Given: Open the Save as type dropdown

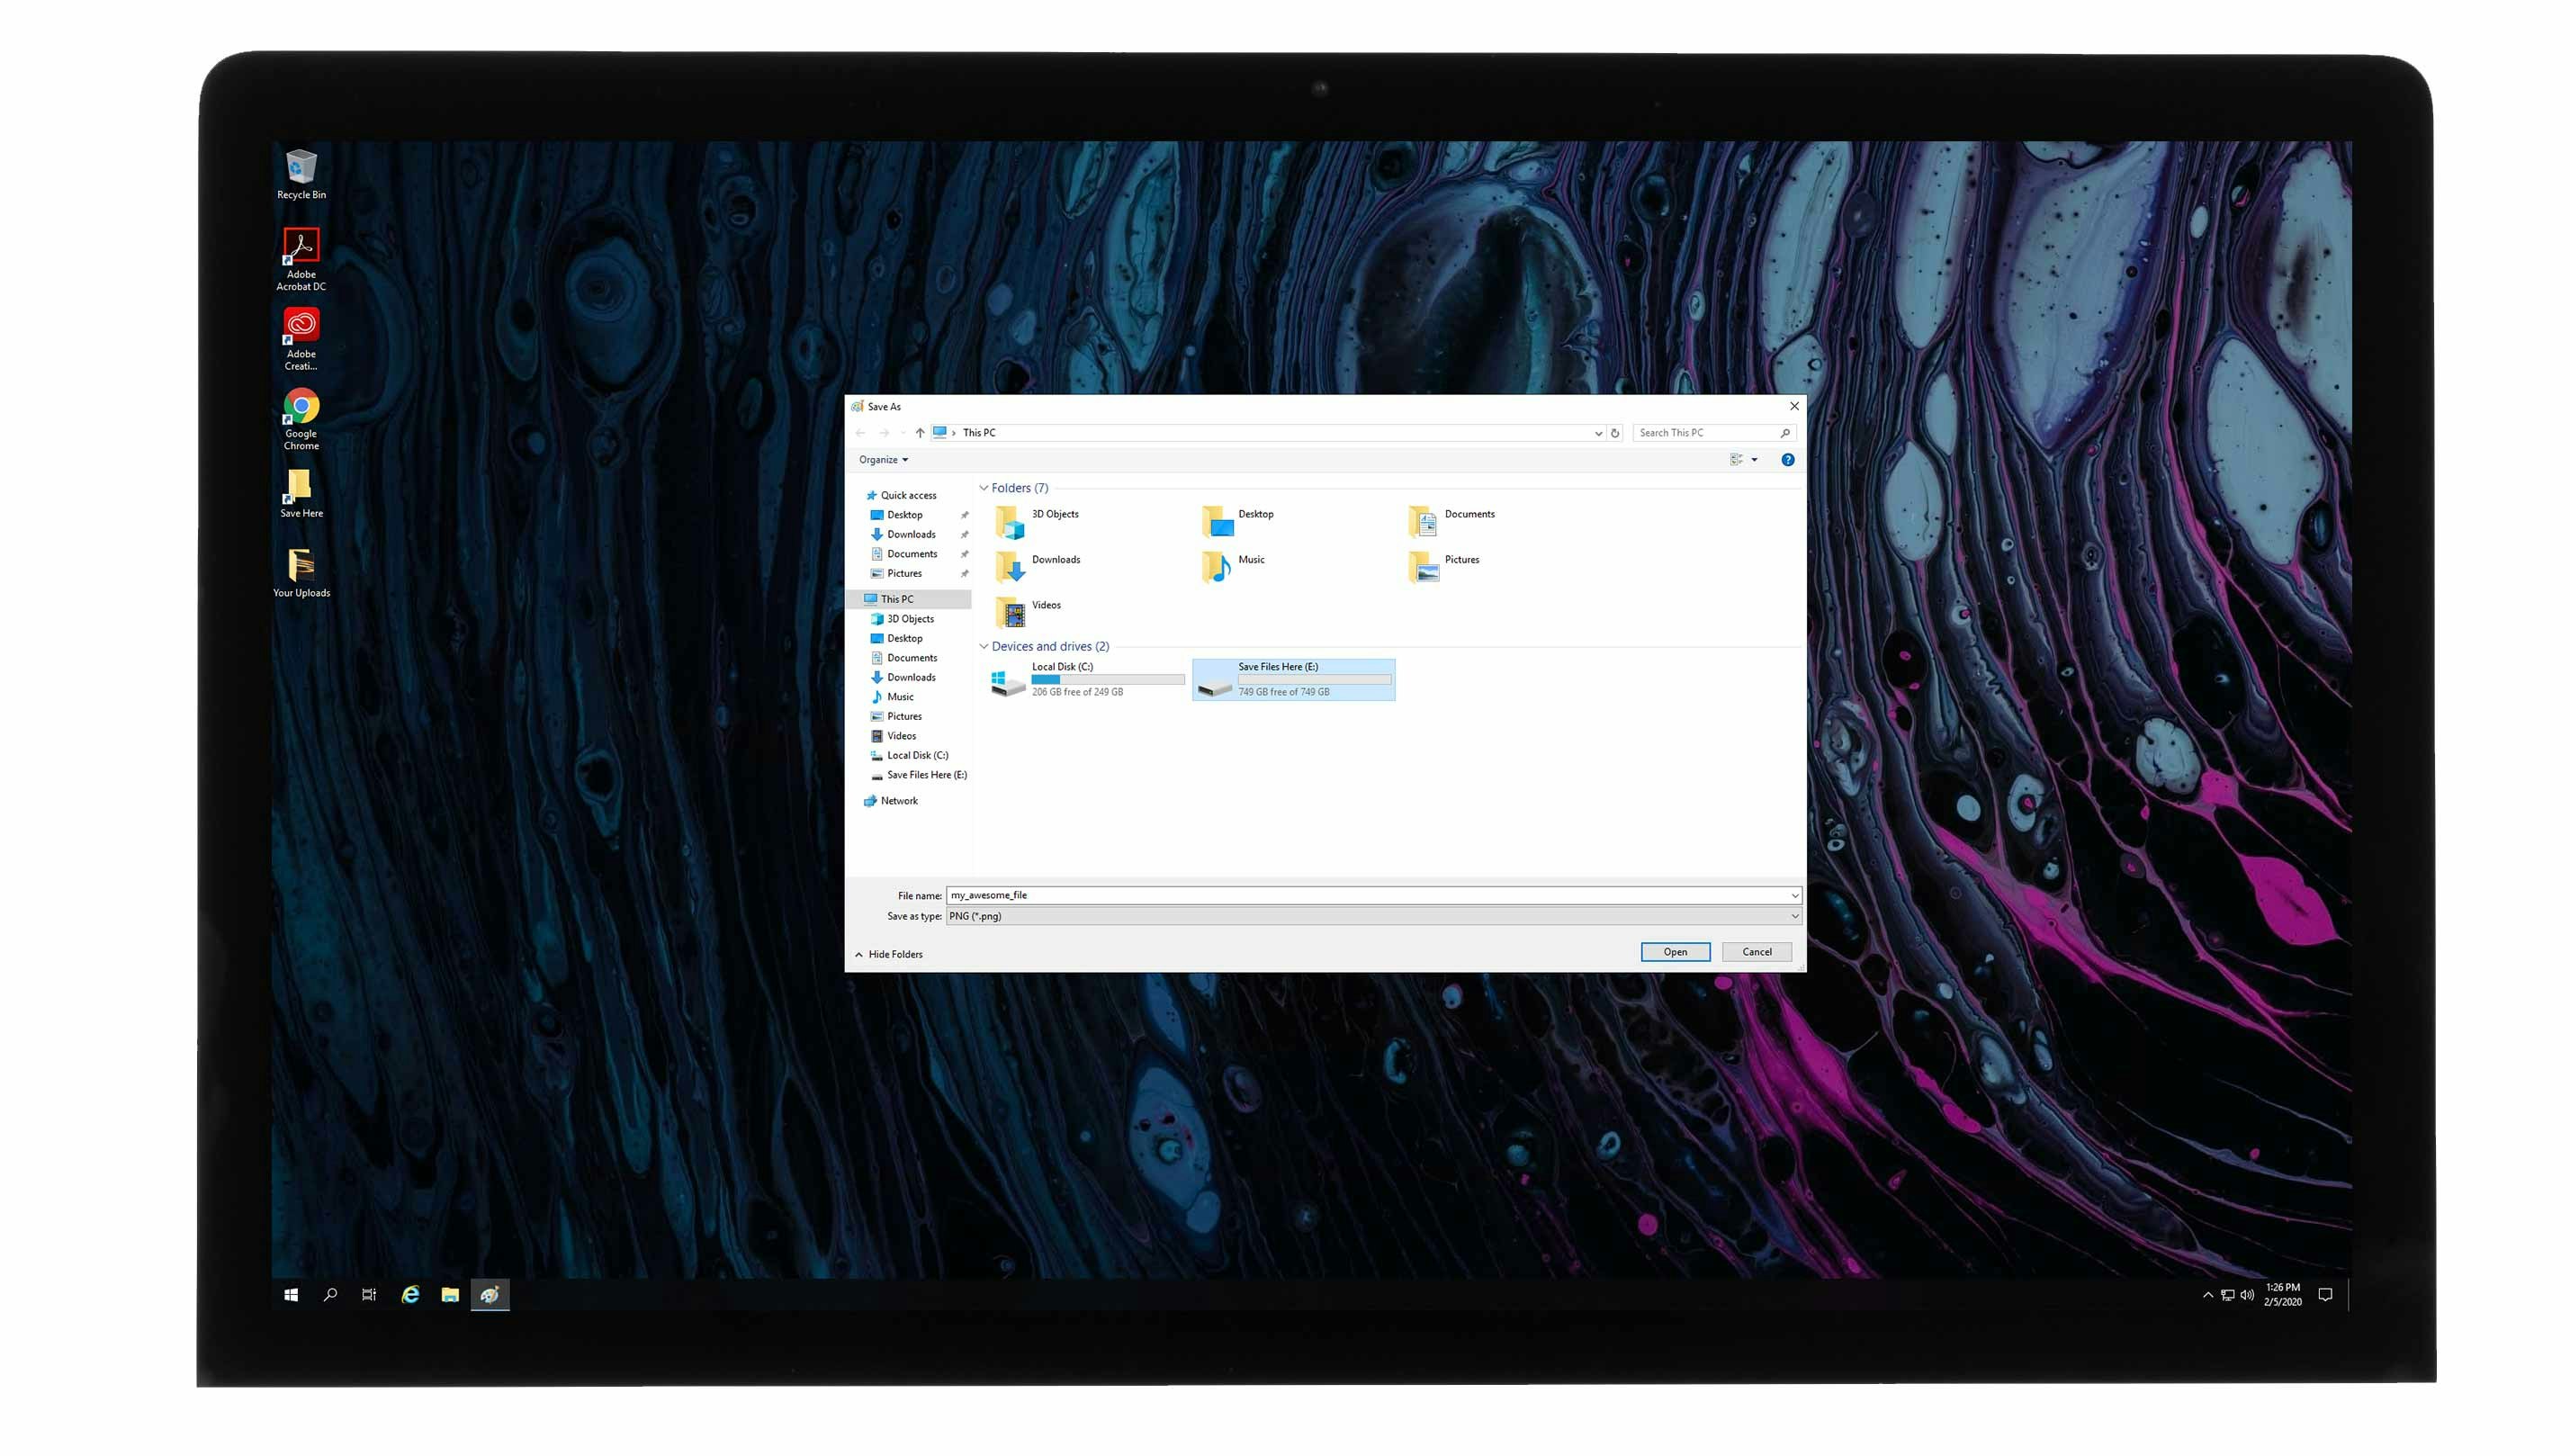Looking at the screenshot, I should click(1370, 916).
